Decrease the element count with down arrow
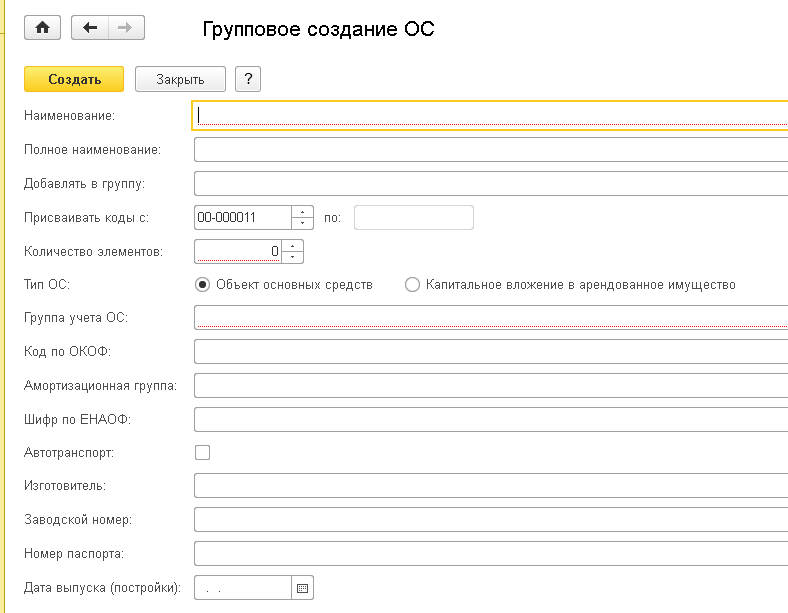788x613 pixels. (x=292, y=257)
